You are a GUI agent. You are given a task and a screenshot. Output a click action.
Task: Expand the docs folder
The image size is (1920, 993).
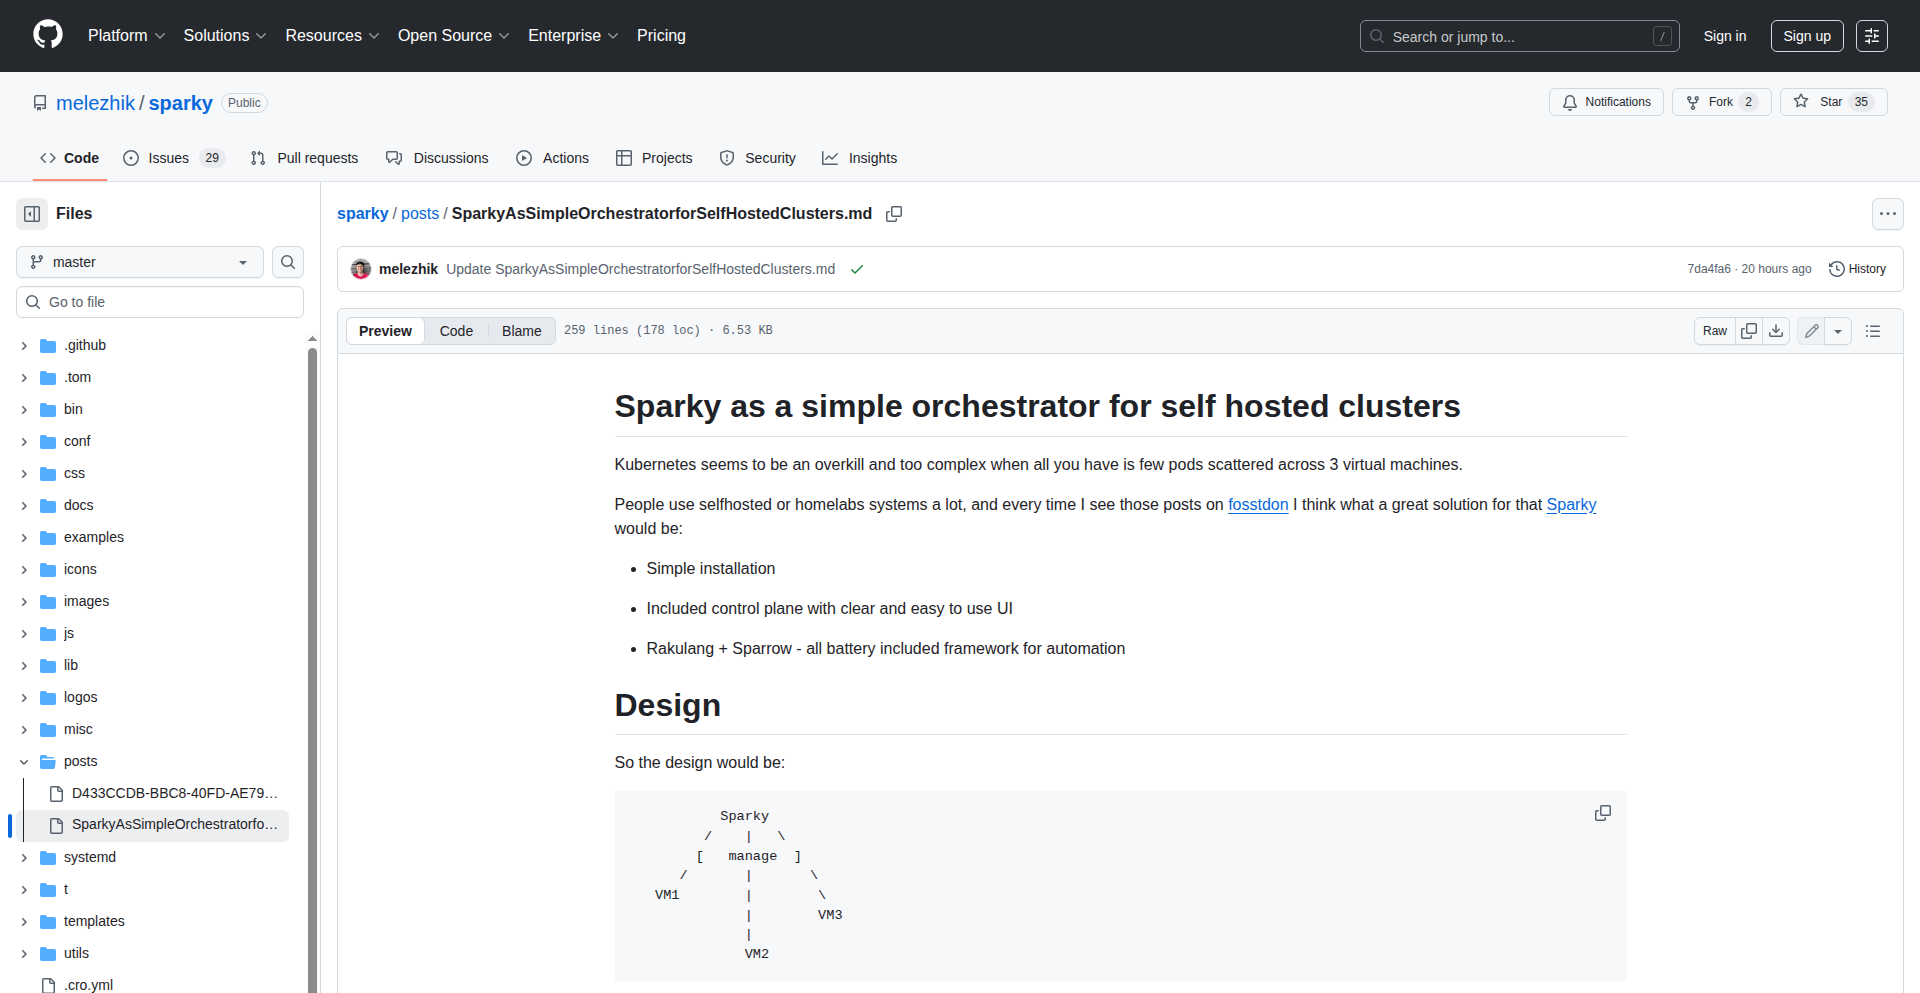(x=24, y=506)
